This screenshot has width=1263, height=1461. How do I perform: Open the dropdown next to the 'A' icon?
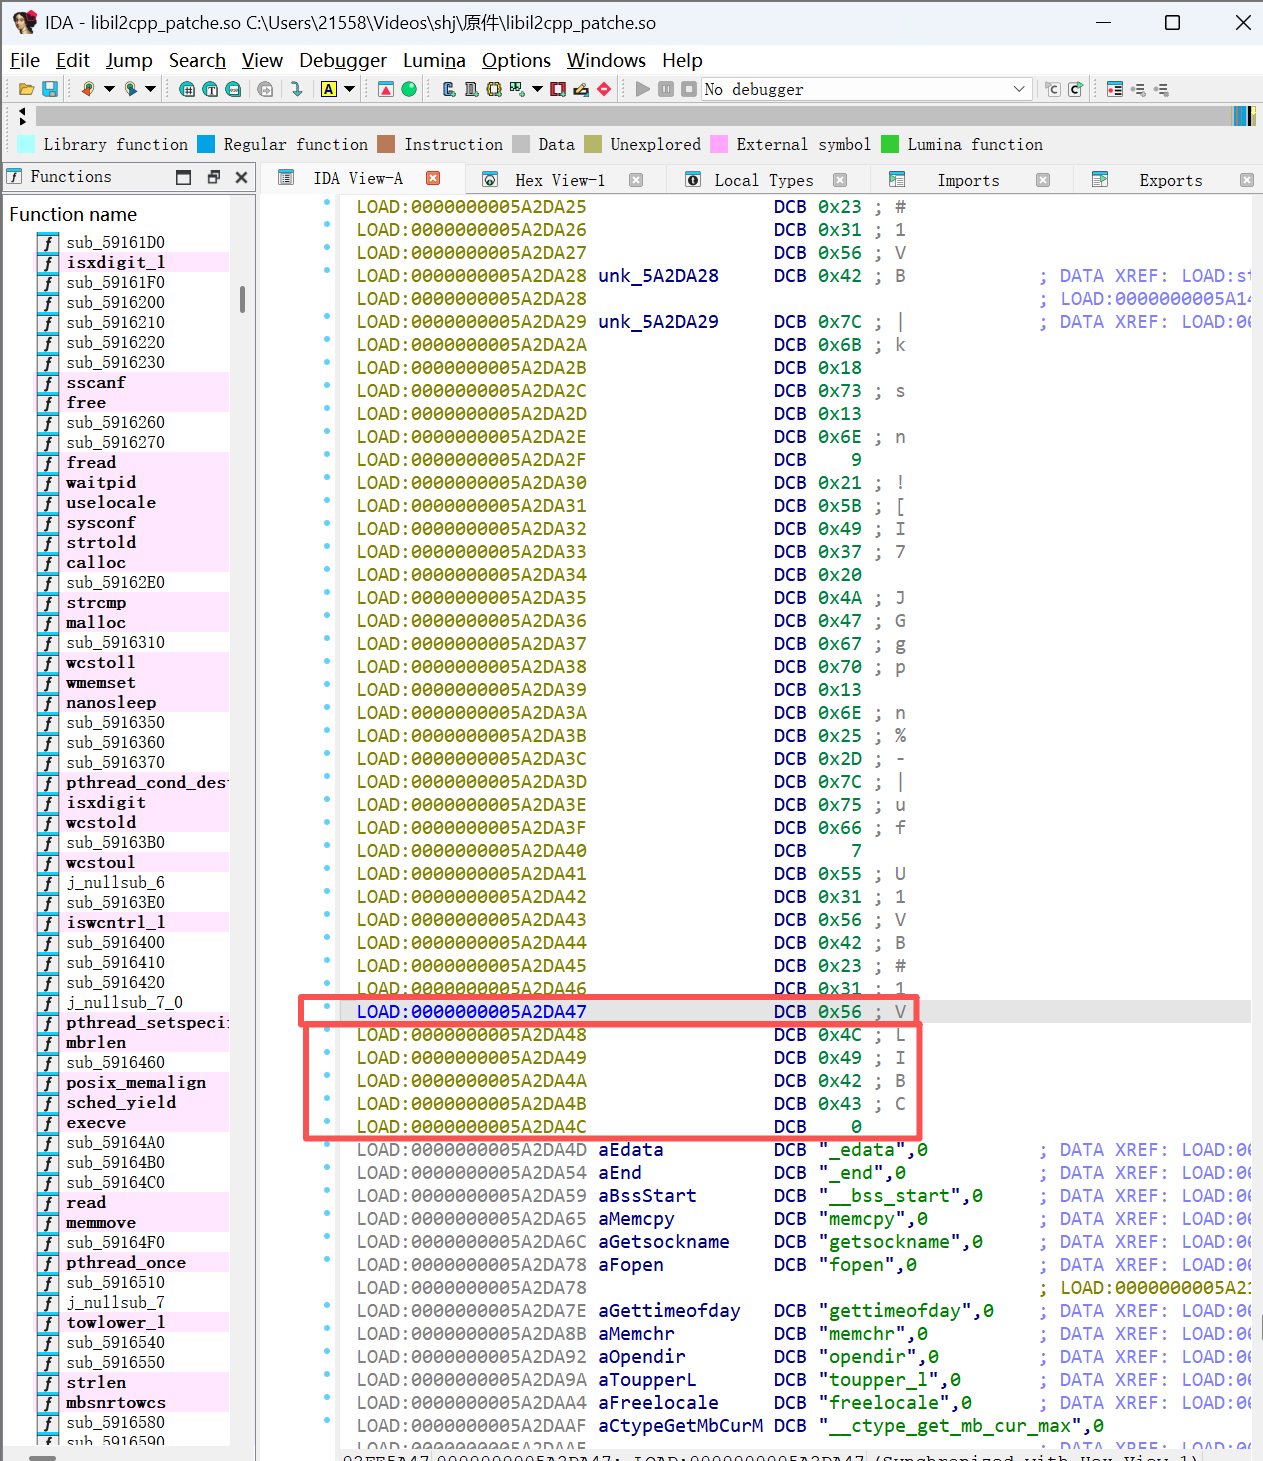[x=349, y=89]
